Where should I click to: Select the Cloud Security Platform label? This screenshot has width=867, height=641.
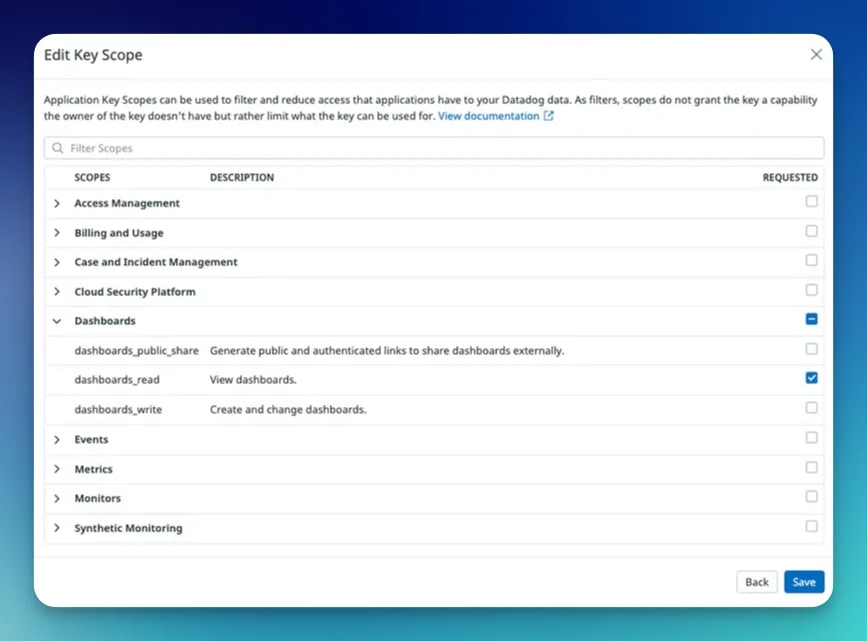135,291
